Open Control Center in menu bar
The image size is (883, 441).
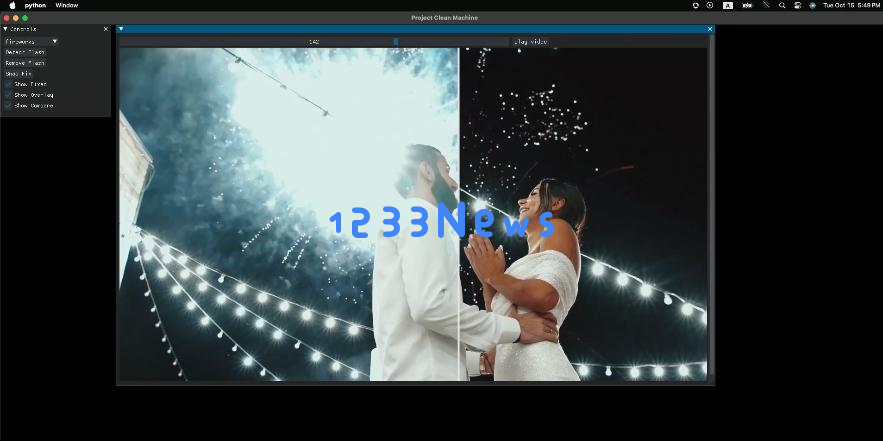[797, 5]
